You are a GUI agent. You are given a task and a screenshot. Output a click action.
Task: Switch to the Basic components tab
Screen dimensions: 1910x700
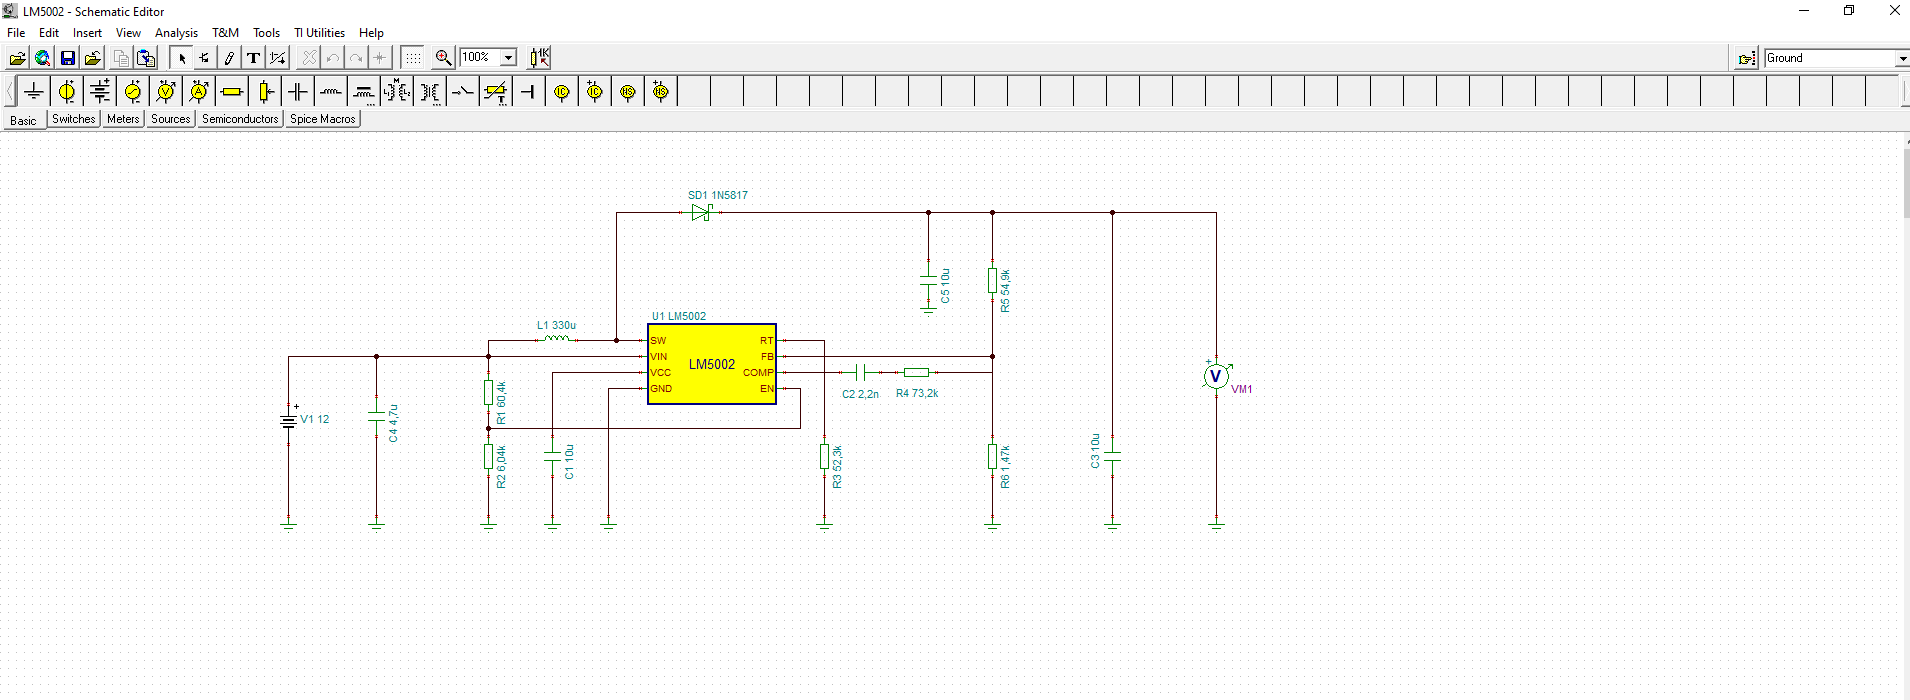[23, 120]
